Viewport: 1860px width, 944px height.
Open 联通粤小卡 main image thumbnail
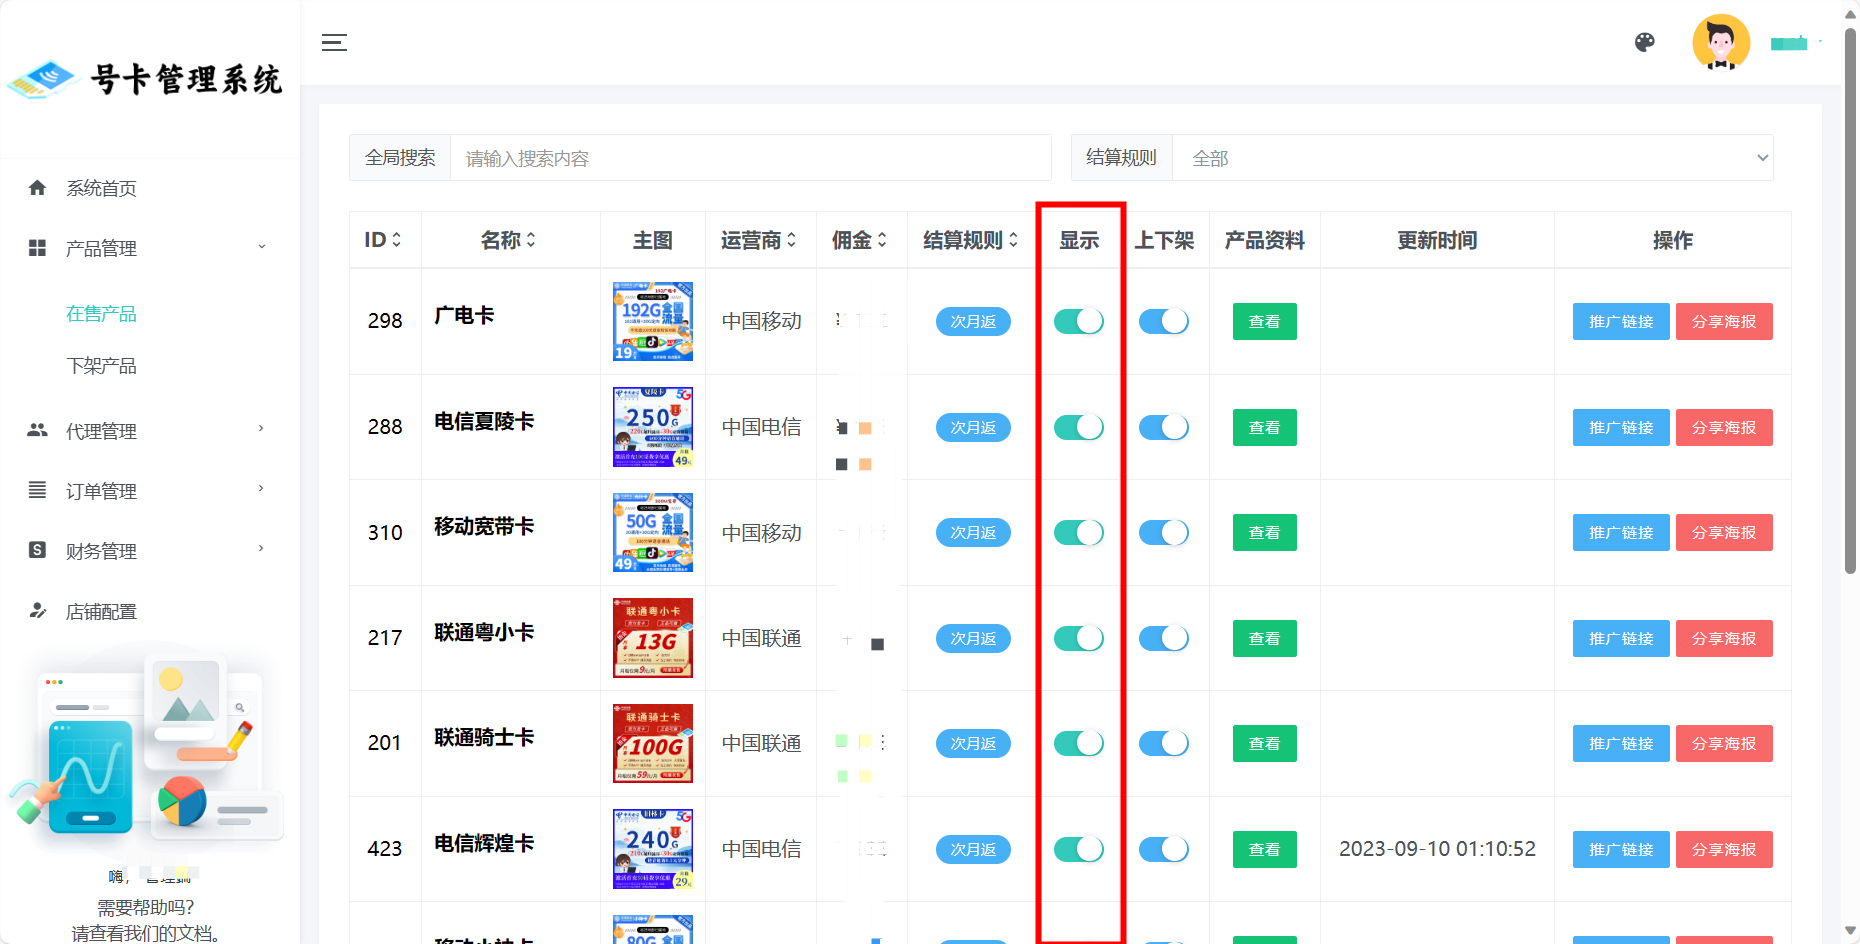653,638
